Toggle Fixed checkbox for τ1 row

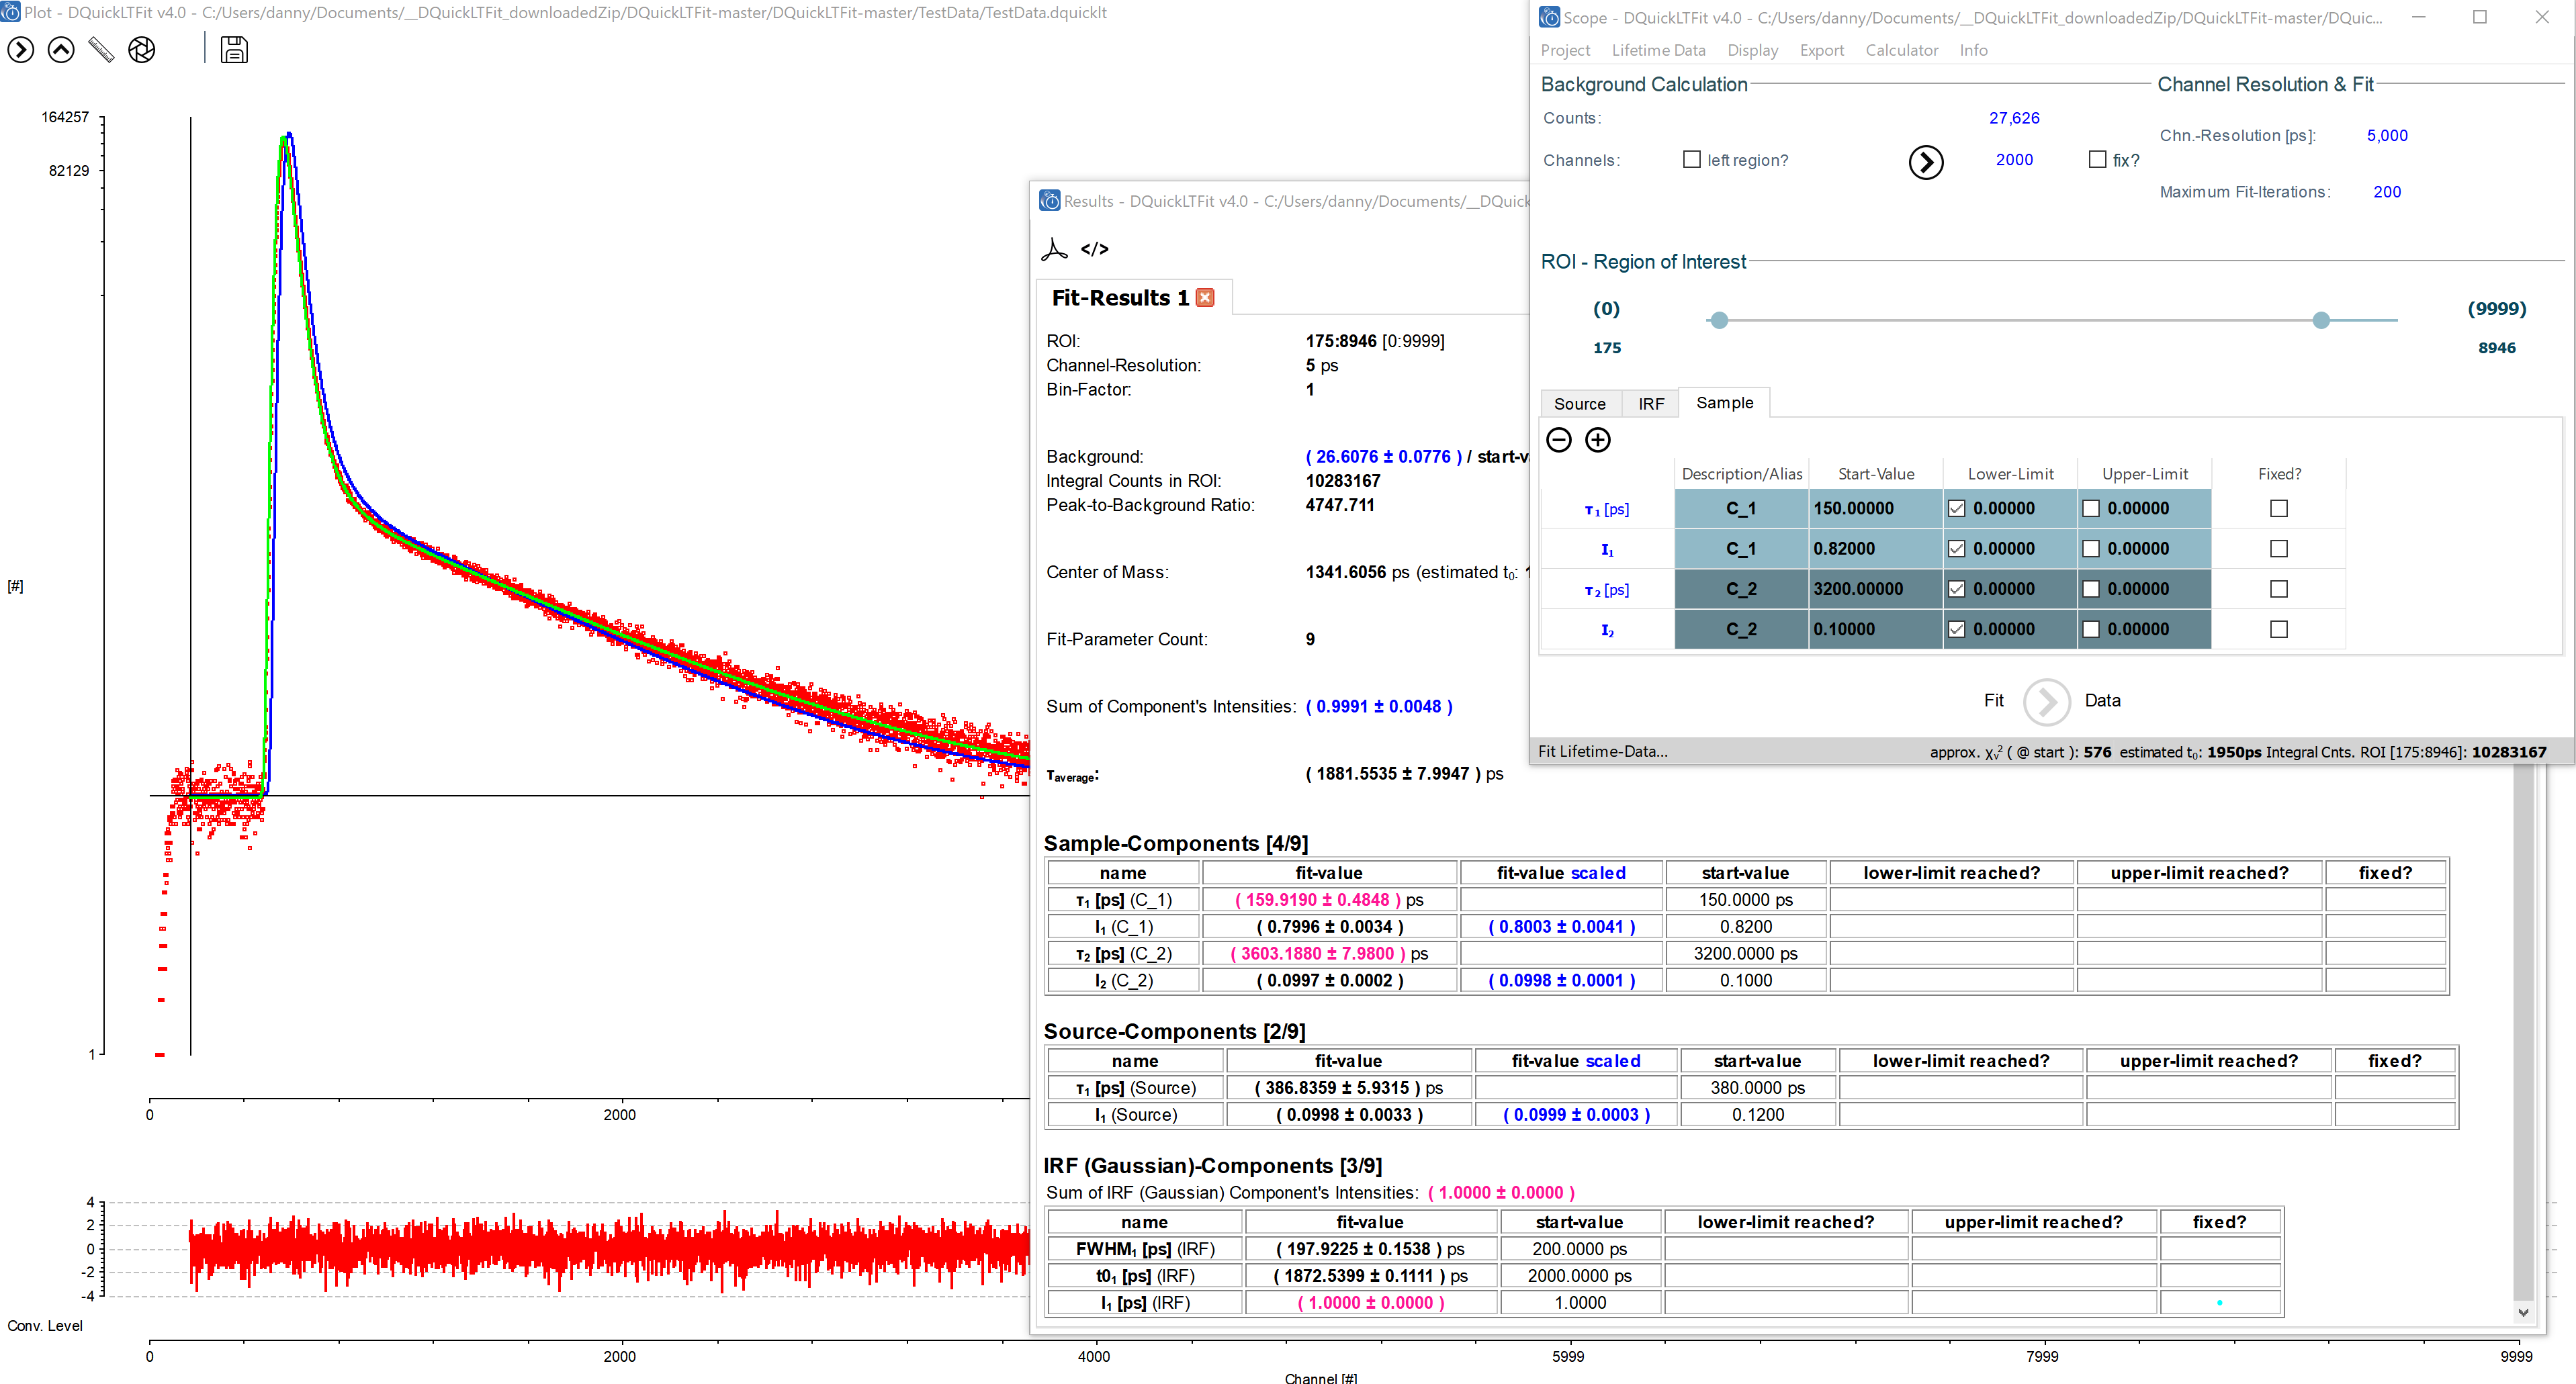(x=2279, y=509)
